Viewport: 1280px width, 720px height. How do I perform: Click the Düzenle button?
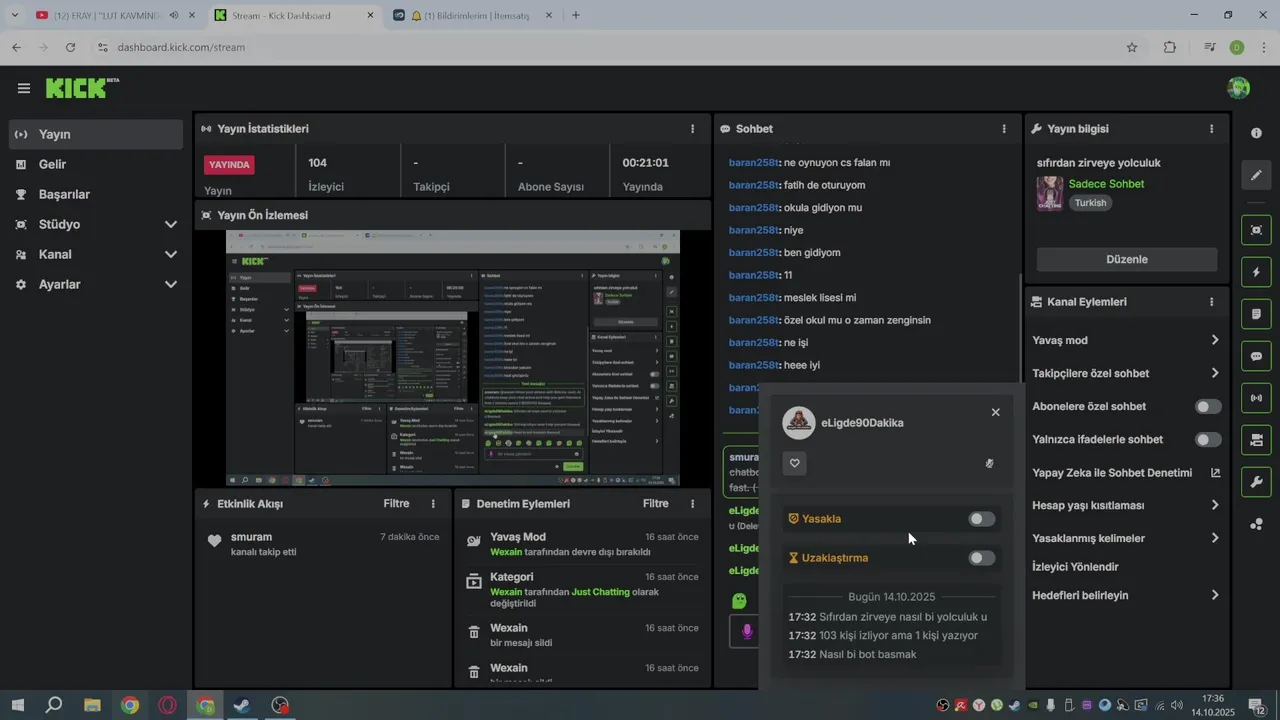tap(1127, 259)
